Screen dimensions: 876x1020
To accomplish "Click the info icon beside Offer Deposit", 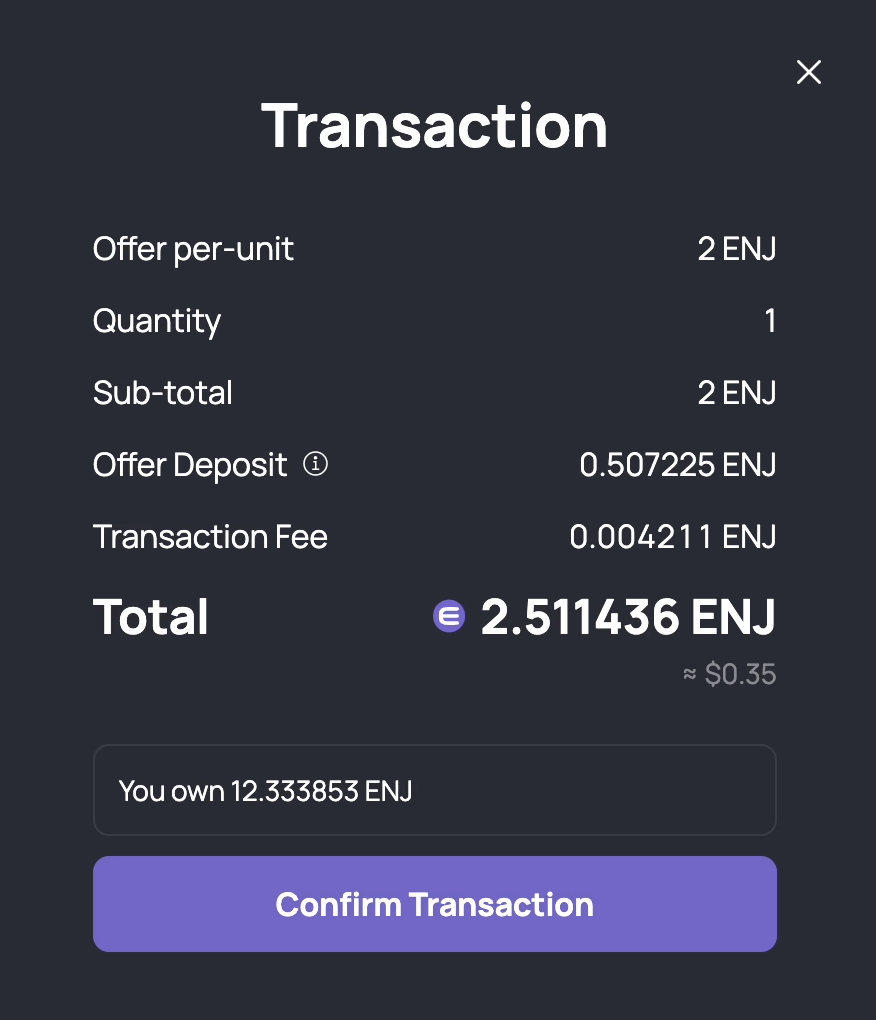I will [x=315, y=464].
